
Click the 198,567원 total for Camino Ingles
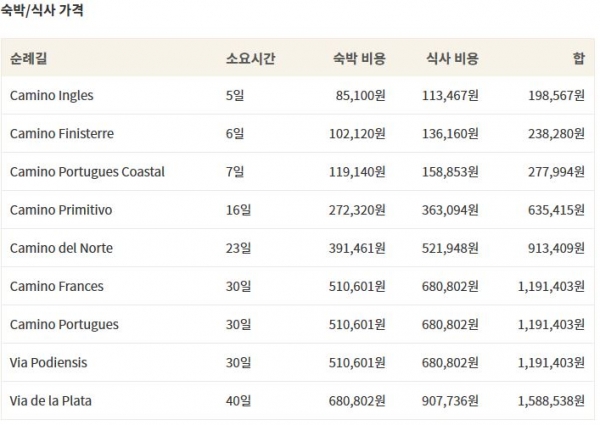[555, 95]
